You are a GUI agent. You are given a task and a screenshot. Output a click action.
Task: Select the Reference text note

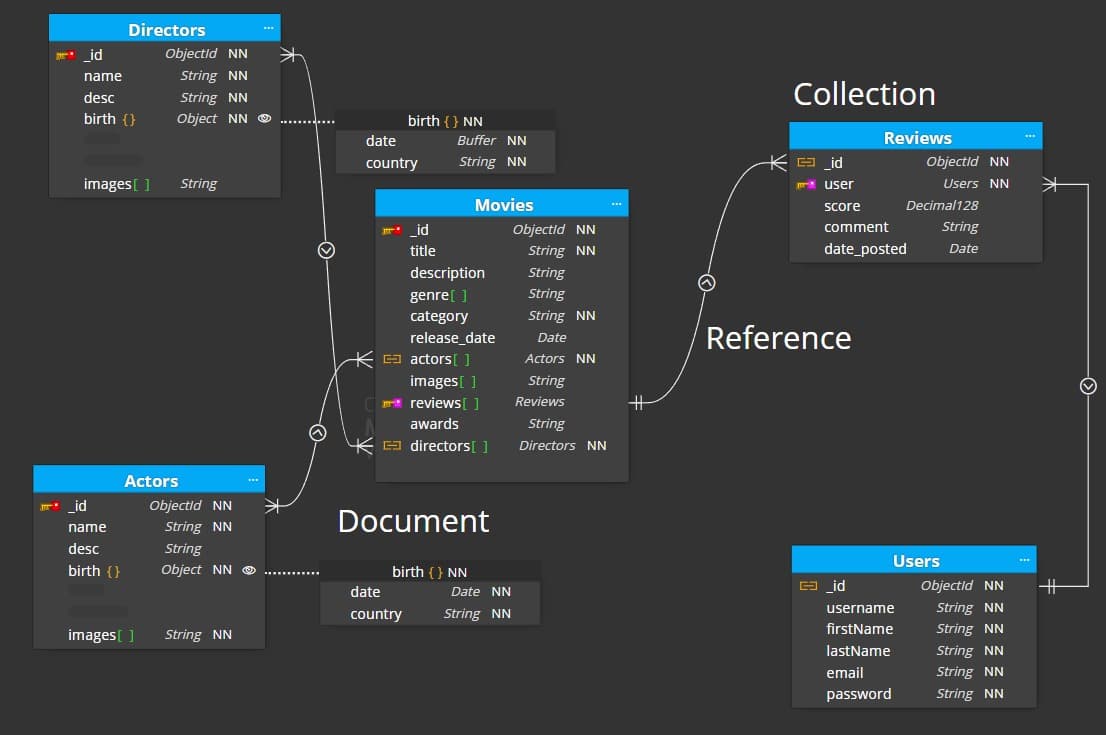pos(779,338)
